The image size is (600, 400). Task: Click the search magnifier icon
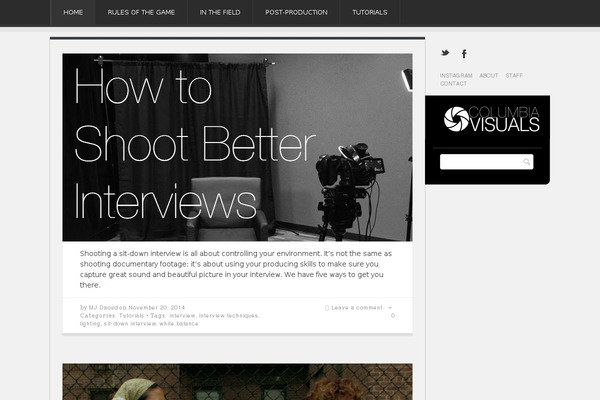click(527, 162)
